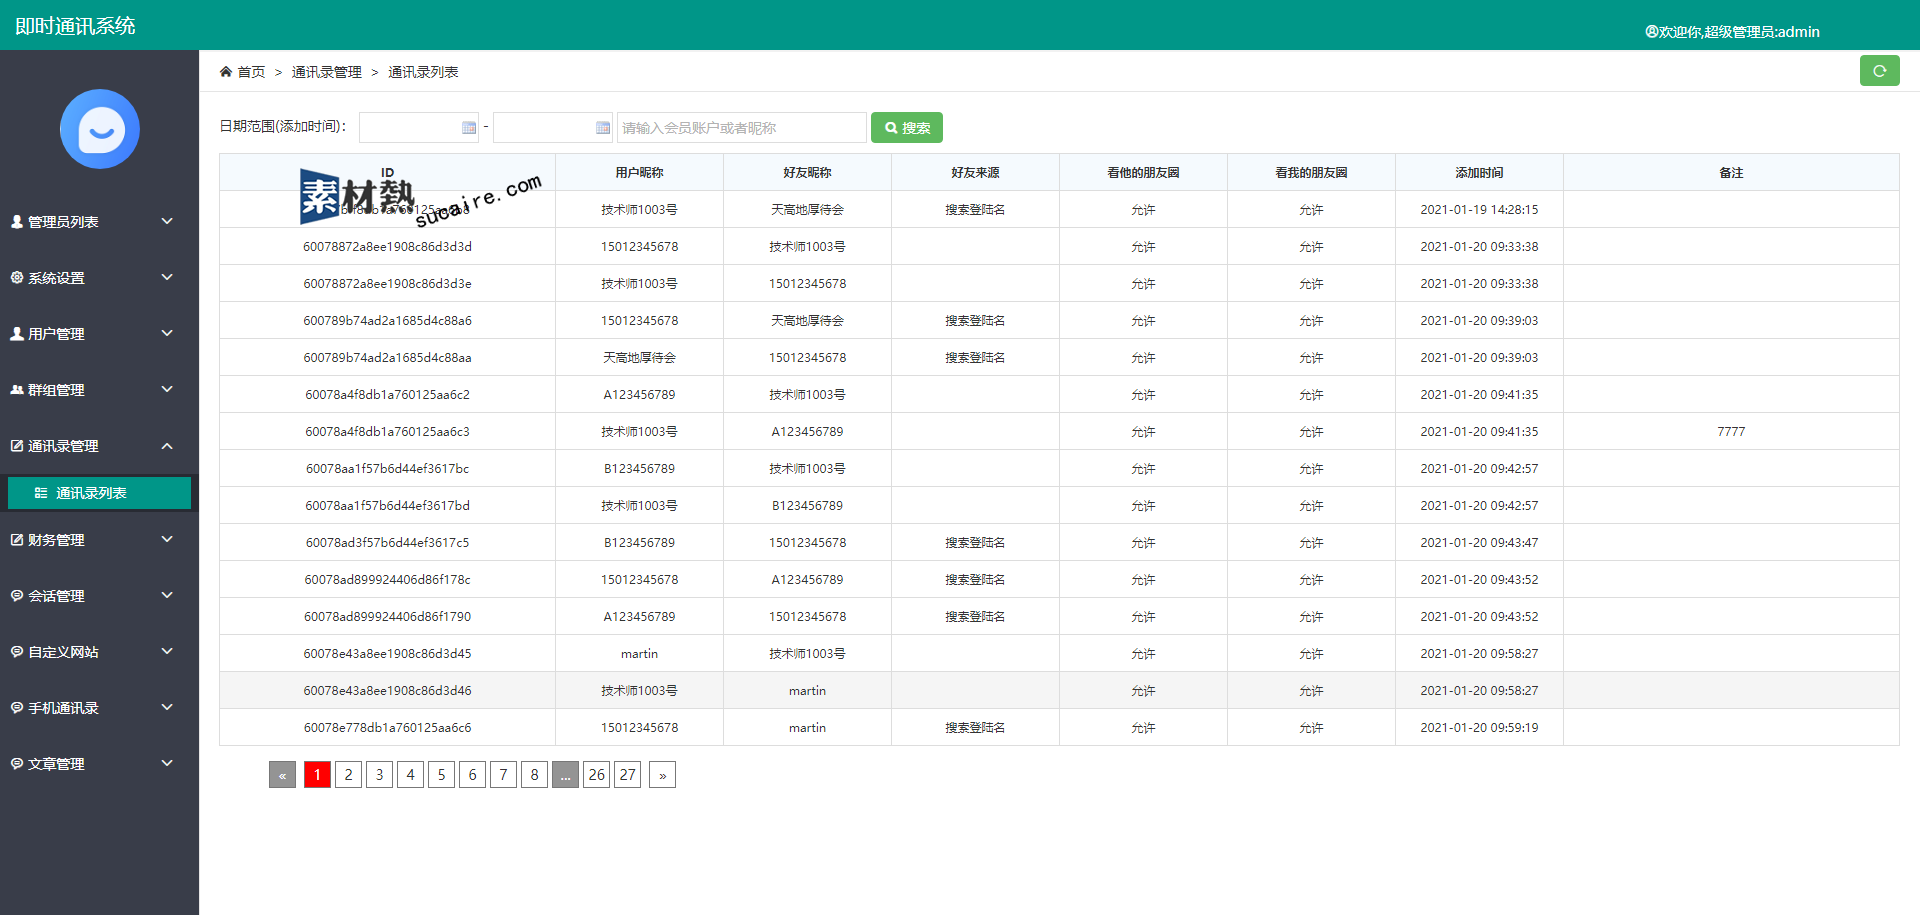Click the 通讯录列表 list icon in sidebar
The width and height of the screenshot is (1920, 915).
click(x=41, y=493)
